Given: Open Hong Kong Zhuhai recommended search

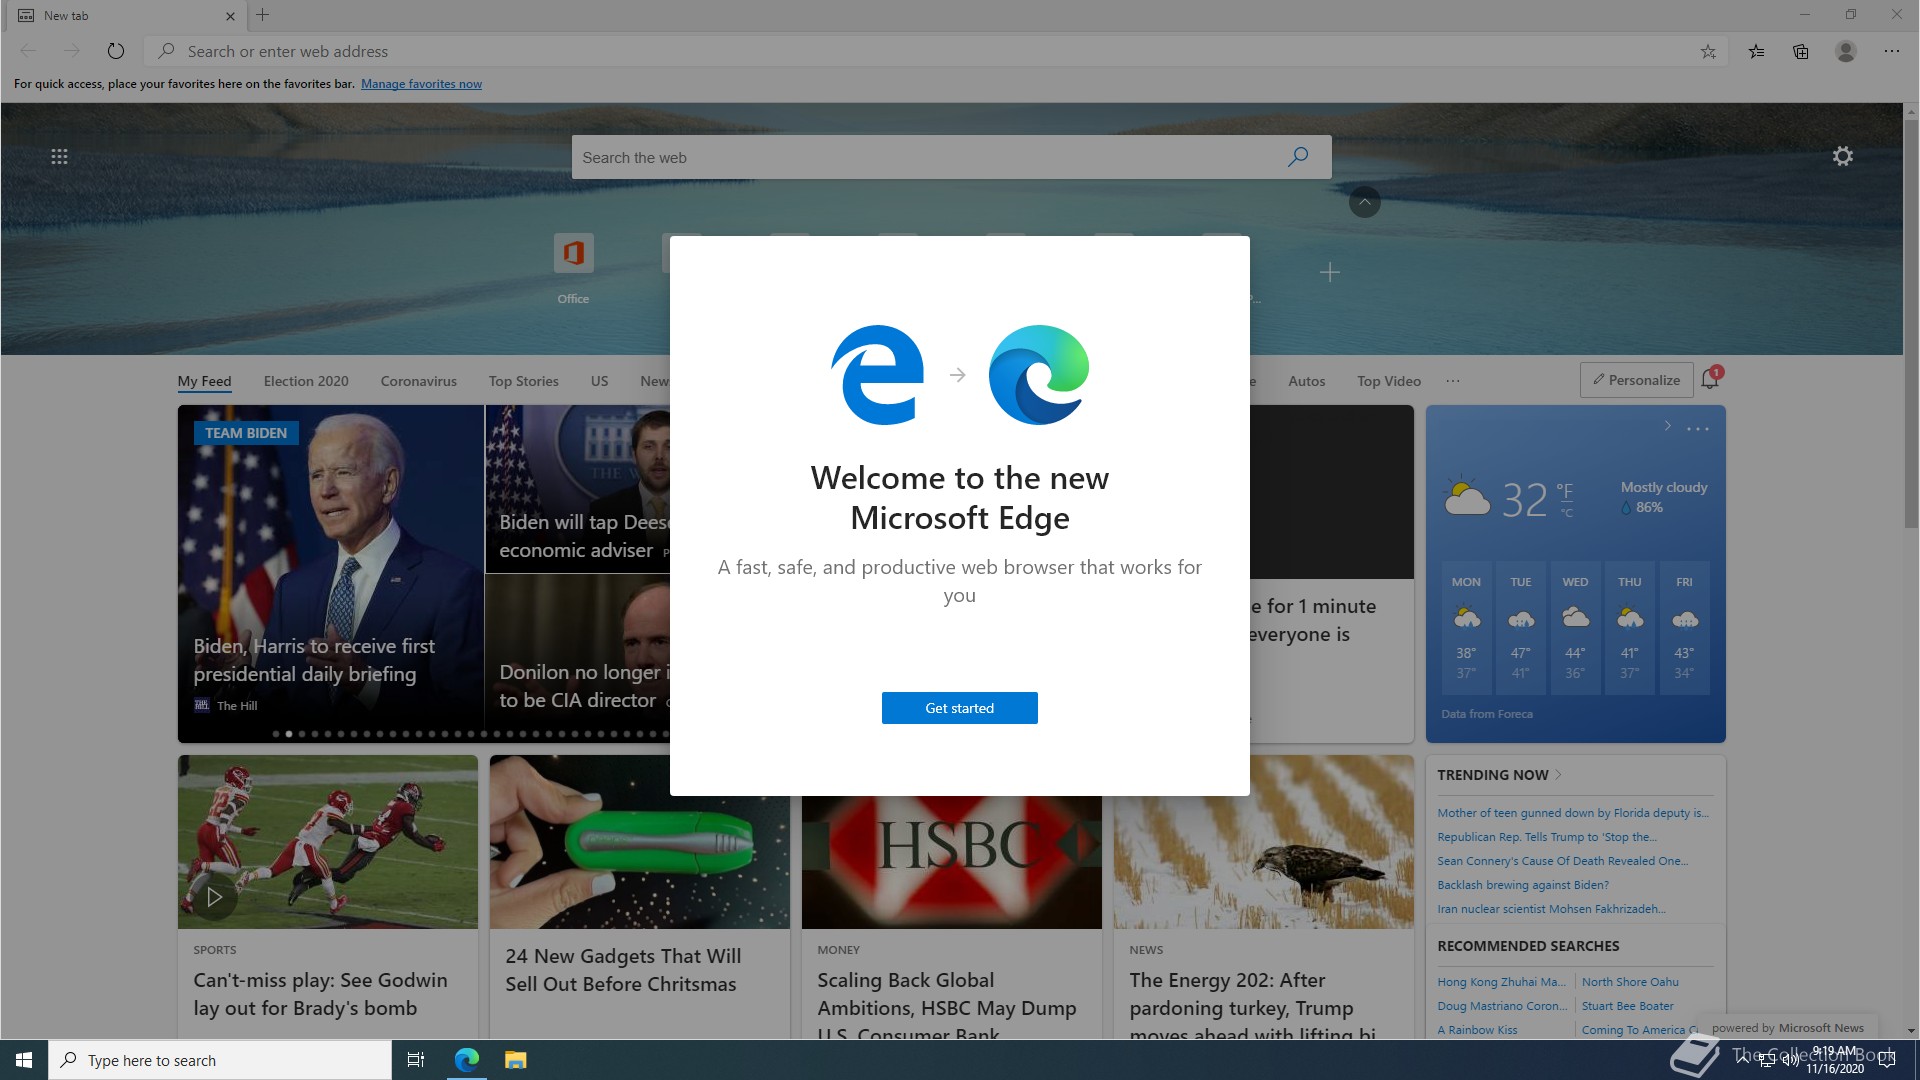Looking at the screenshot, I should click(x=1501, y=982).
